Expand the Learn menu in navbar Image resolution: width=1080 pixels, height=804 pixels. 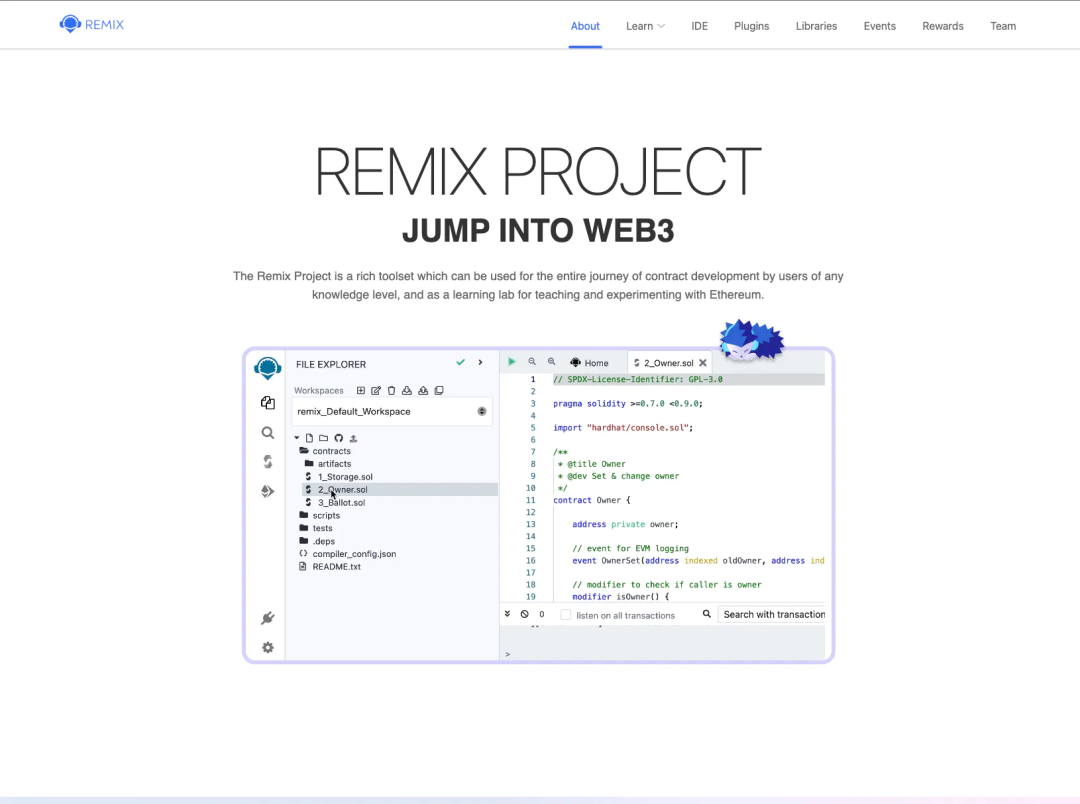point(645,26)
